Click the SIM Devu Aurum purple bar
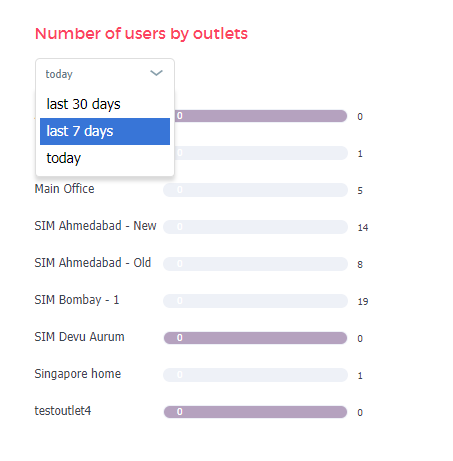The height and width of the screenshot is (461, 453). pos(255,338)
